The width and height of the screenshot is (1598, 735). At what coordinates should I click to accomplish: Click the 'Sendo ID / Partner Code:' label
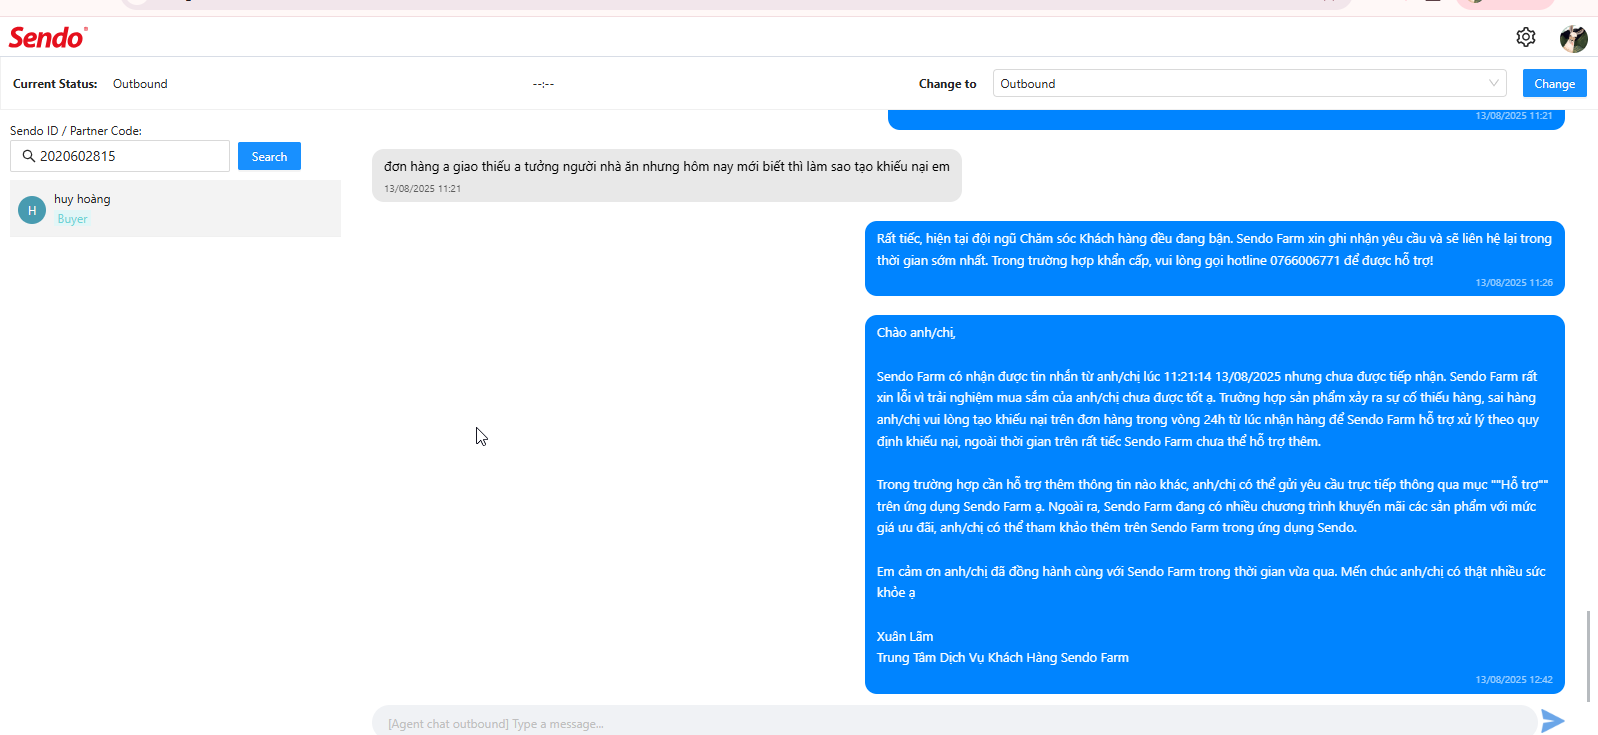76,131
